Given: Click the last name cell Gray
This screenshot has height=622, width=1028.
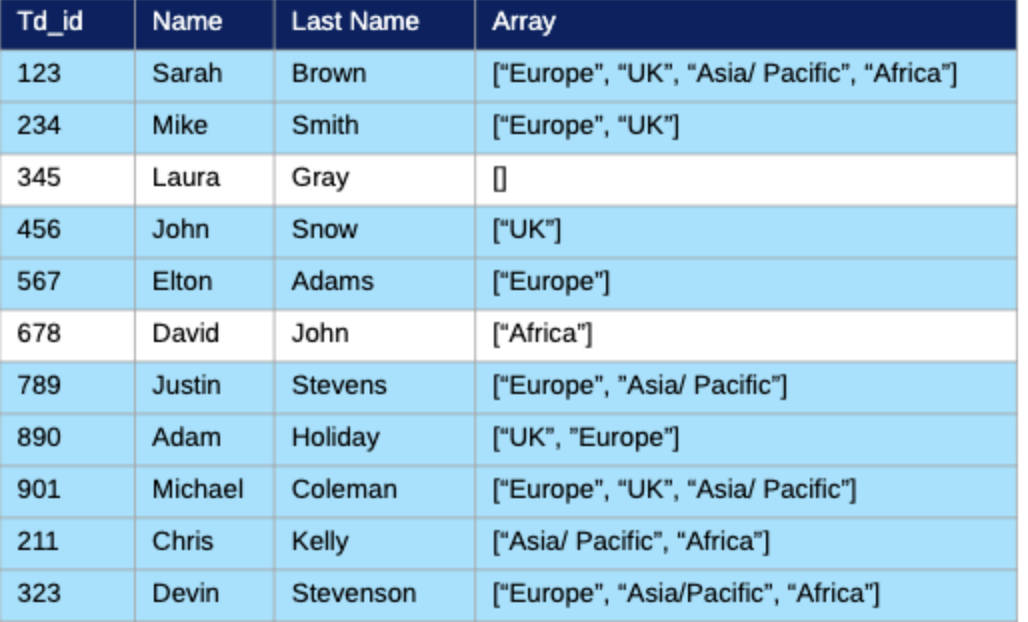Looking at the screenshot, I should pos(320,178).
